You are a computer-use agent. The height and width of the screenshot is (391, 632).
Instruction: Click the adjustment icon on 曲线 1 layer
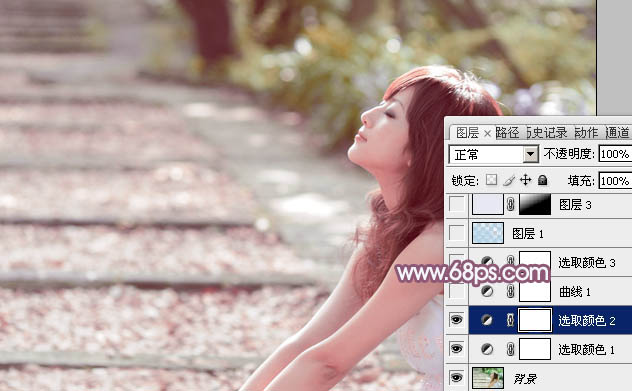(487, 291)
